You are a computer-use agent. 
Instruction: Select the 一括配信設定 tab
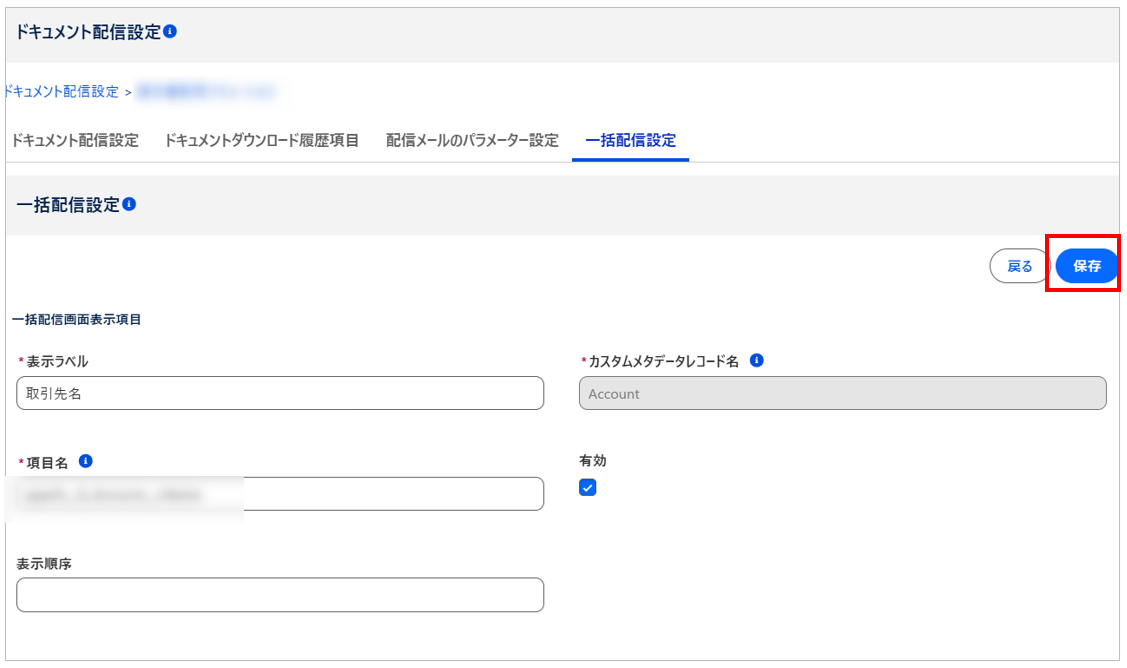pyautogui.click(x=630, y=140)
